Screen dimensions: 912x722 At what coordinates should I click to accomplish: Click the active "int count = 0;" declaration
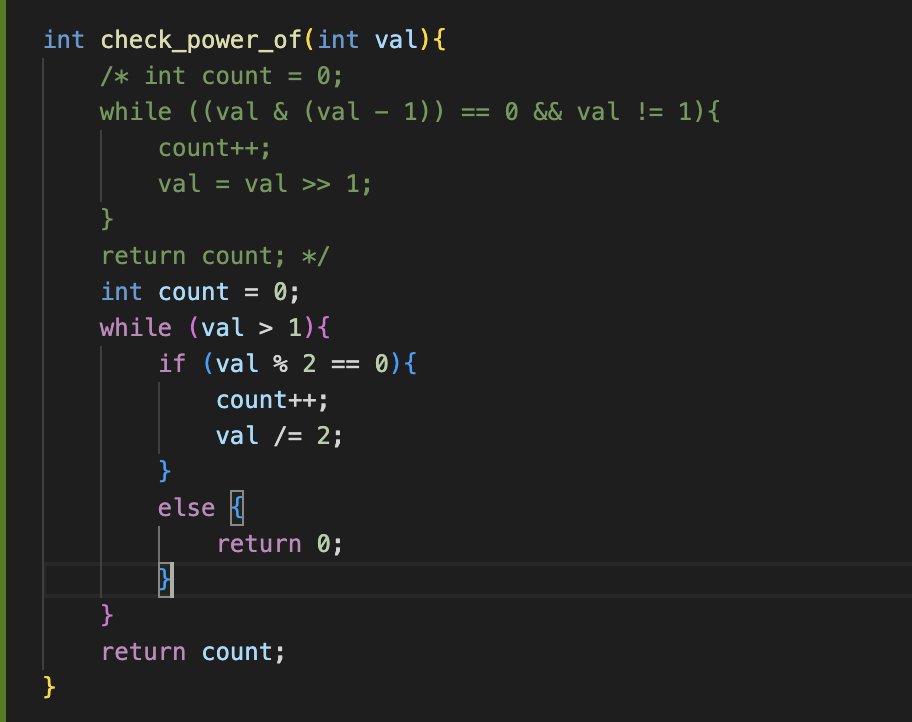pos(200,292)
